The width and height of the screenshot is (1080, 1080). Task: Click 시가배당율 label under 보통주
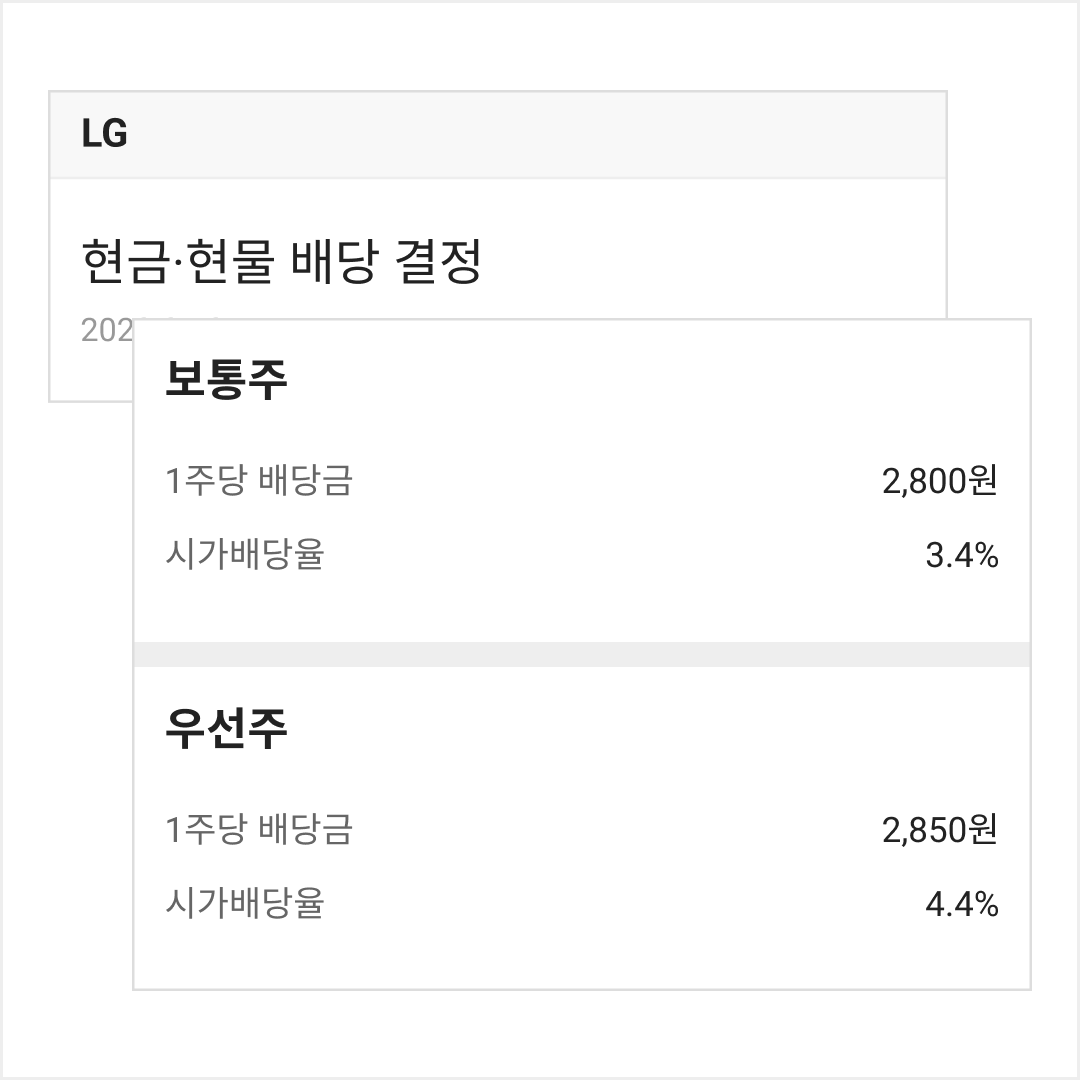[245, 554]
